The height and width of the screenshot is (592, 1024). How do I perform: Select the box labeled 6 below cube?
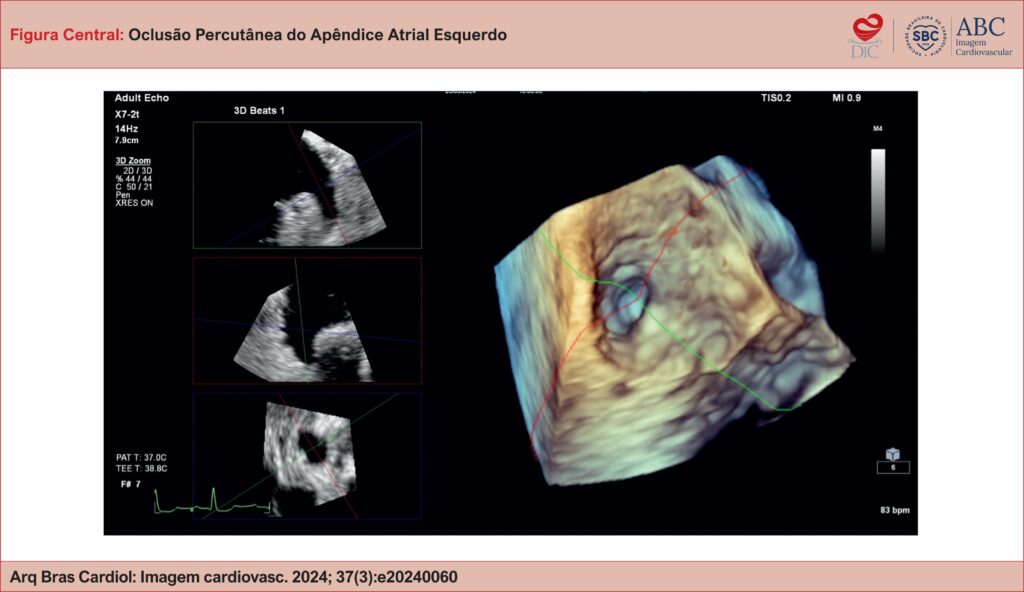pos(892,468)
